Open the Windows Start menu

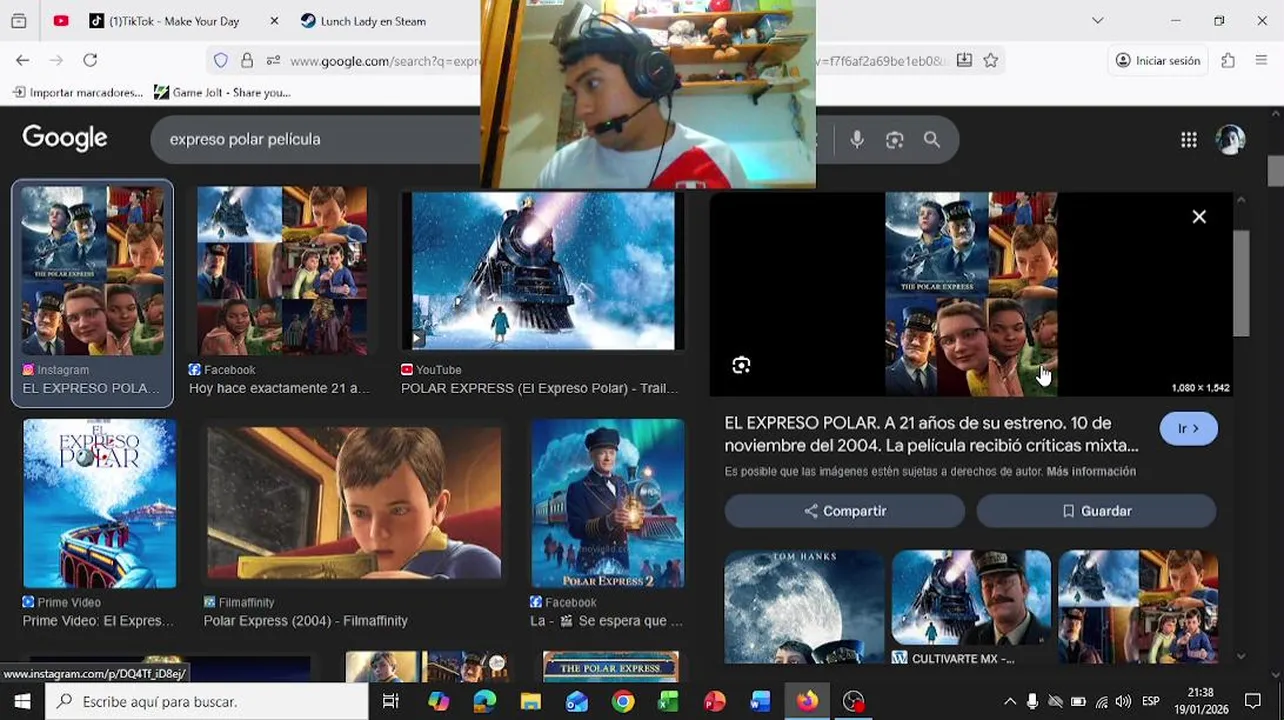point(22,701)
